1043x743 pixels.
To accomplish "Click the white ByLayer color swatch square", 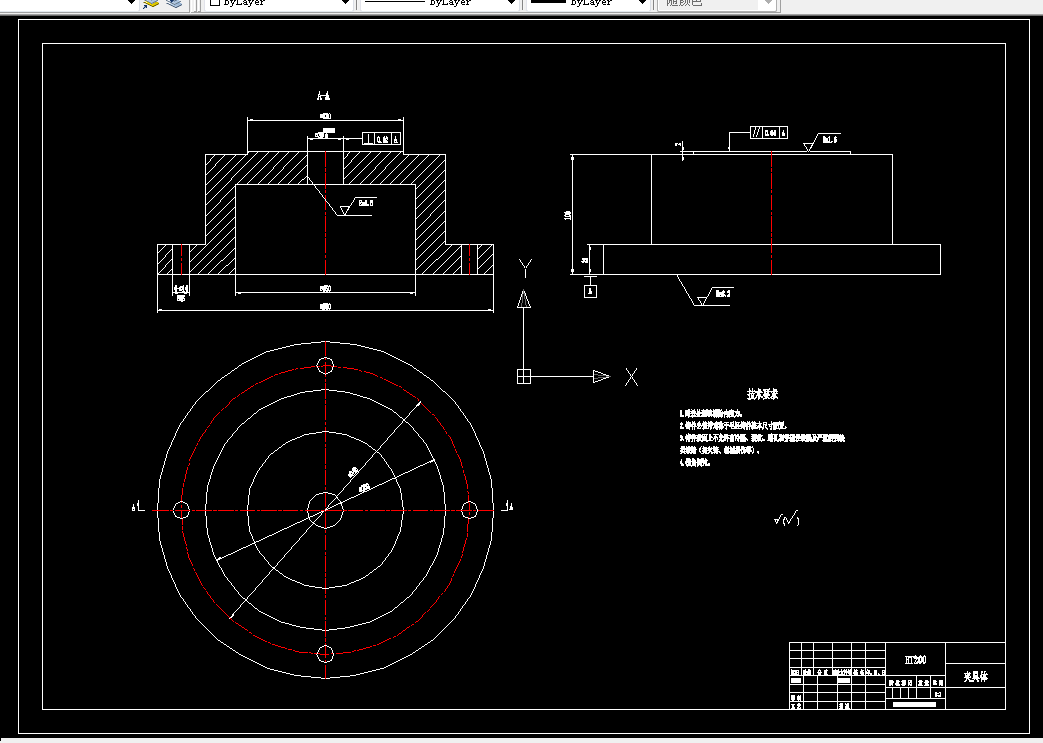I will pyautogui.click(x=215, y=3).
